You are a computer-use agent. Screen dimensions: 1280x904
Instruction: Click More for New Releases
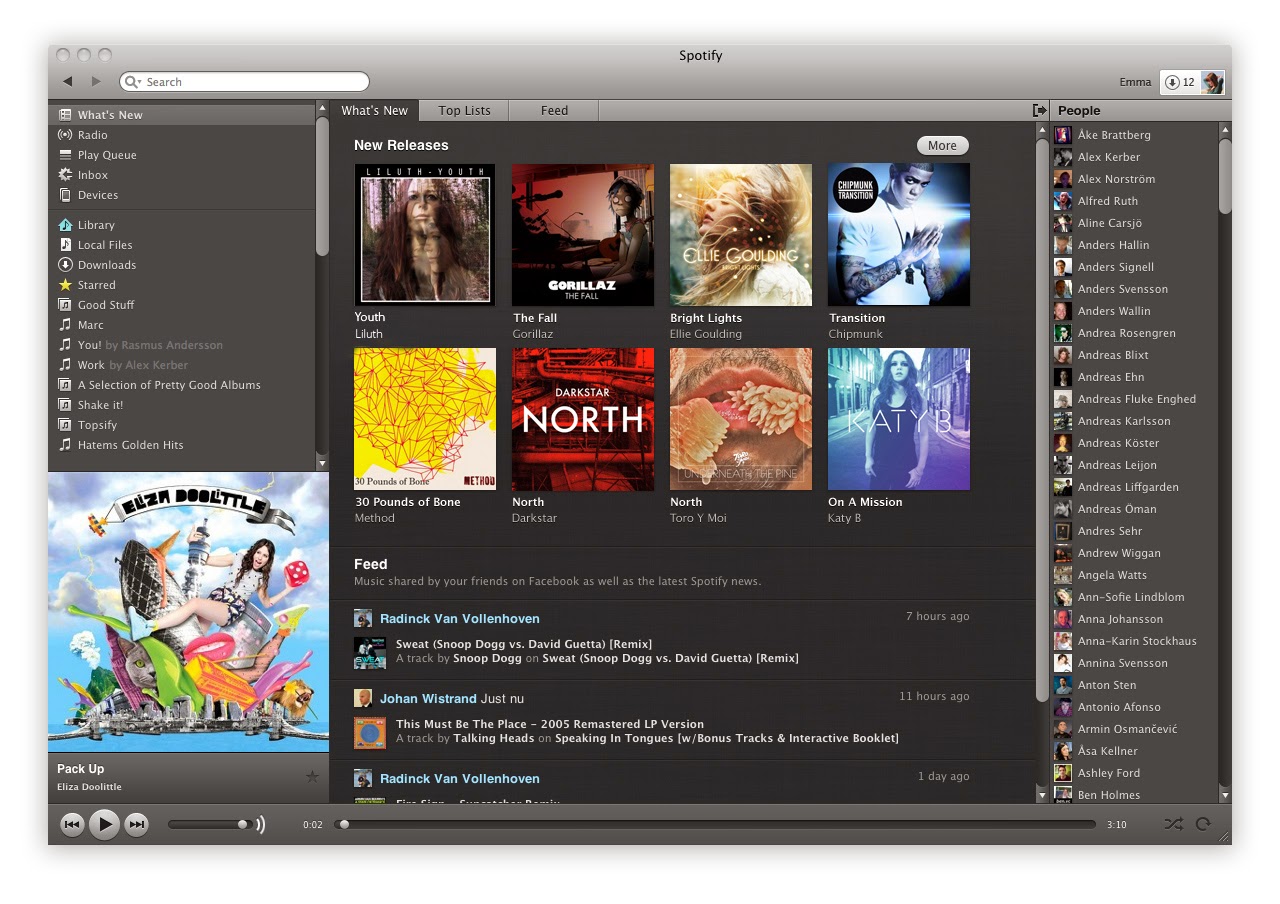pyautogui.click(x=942, y=145)
